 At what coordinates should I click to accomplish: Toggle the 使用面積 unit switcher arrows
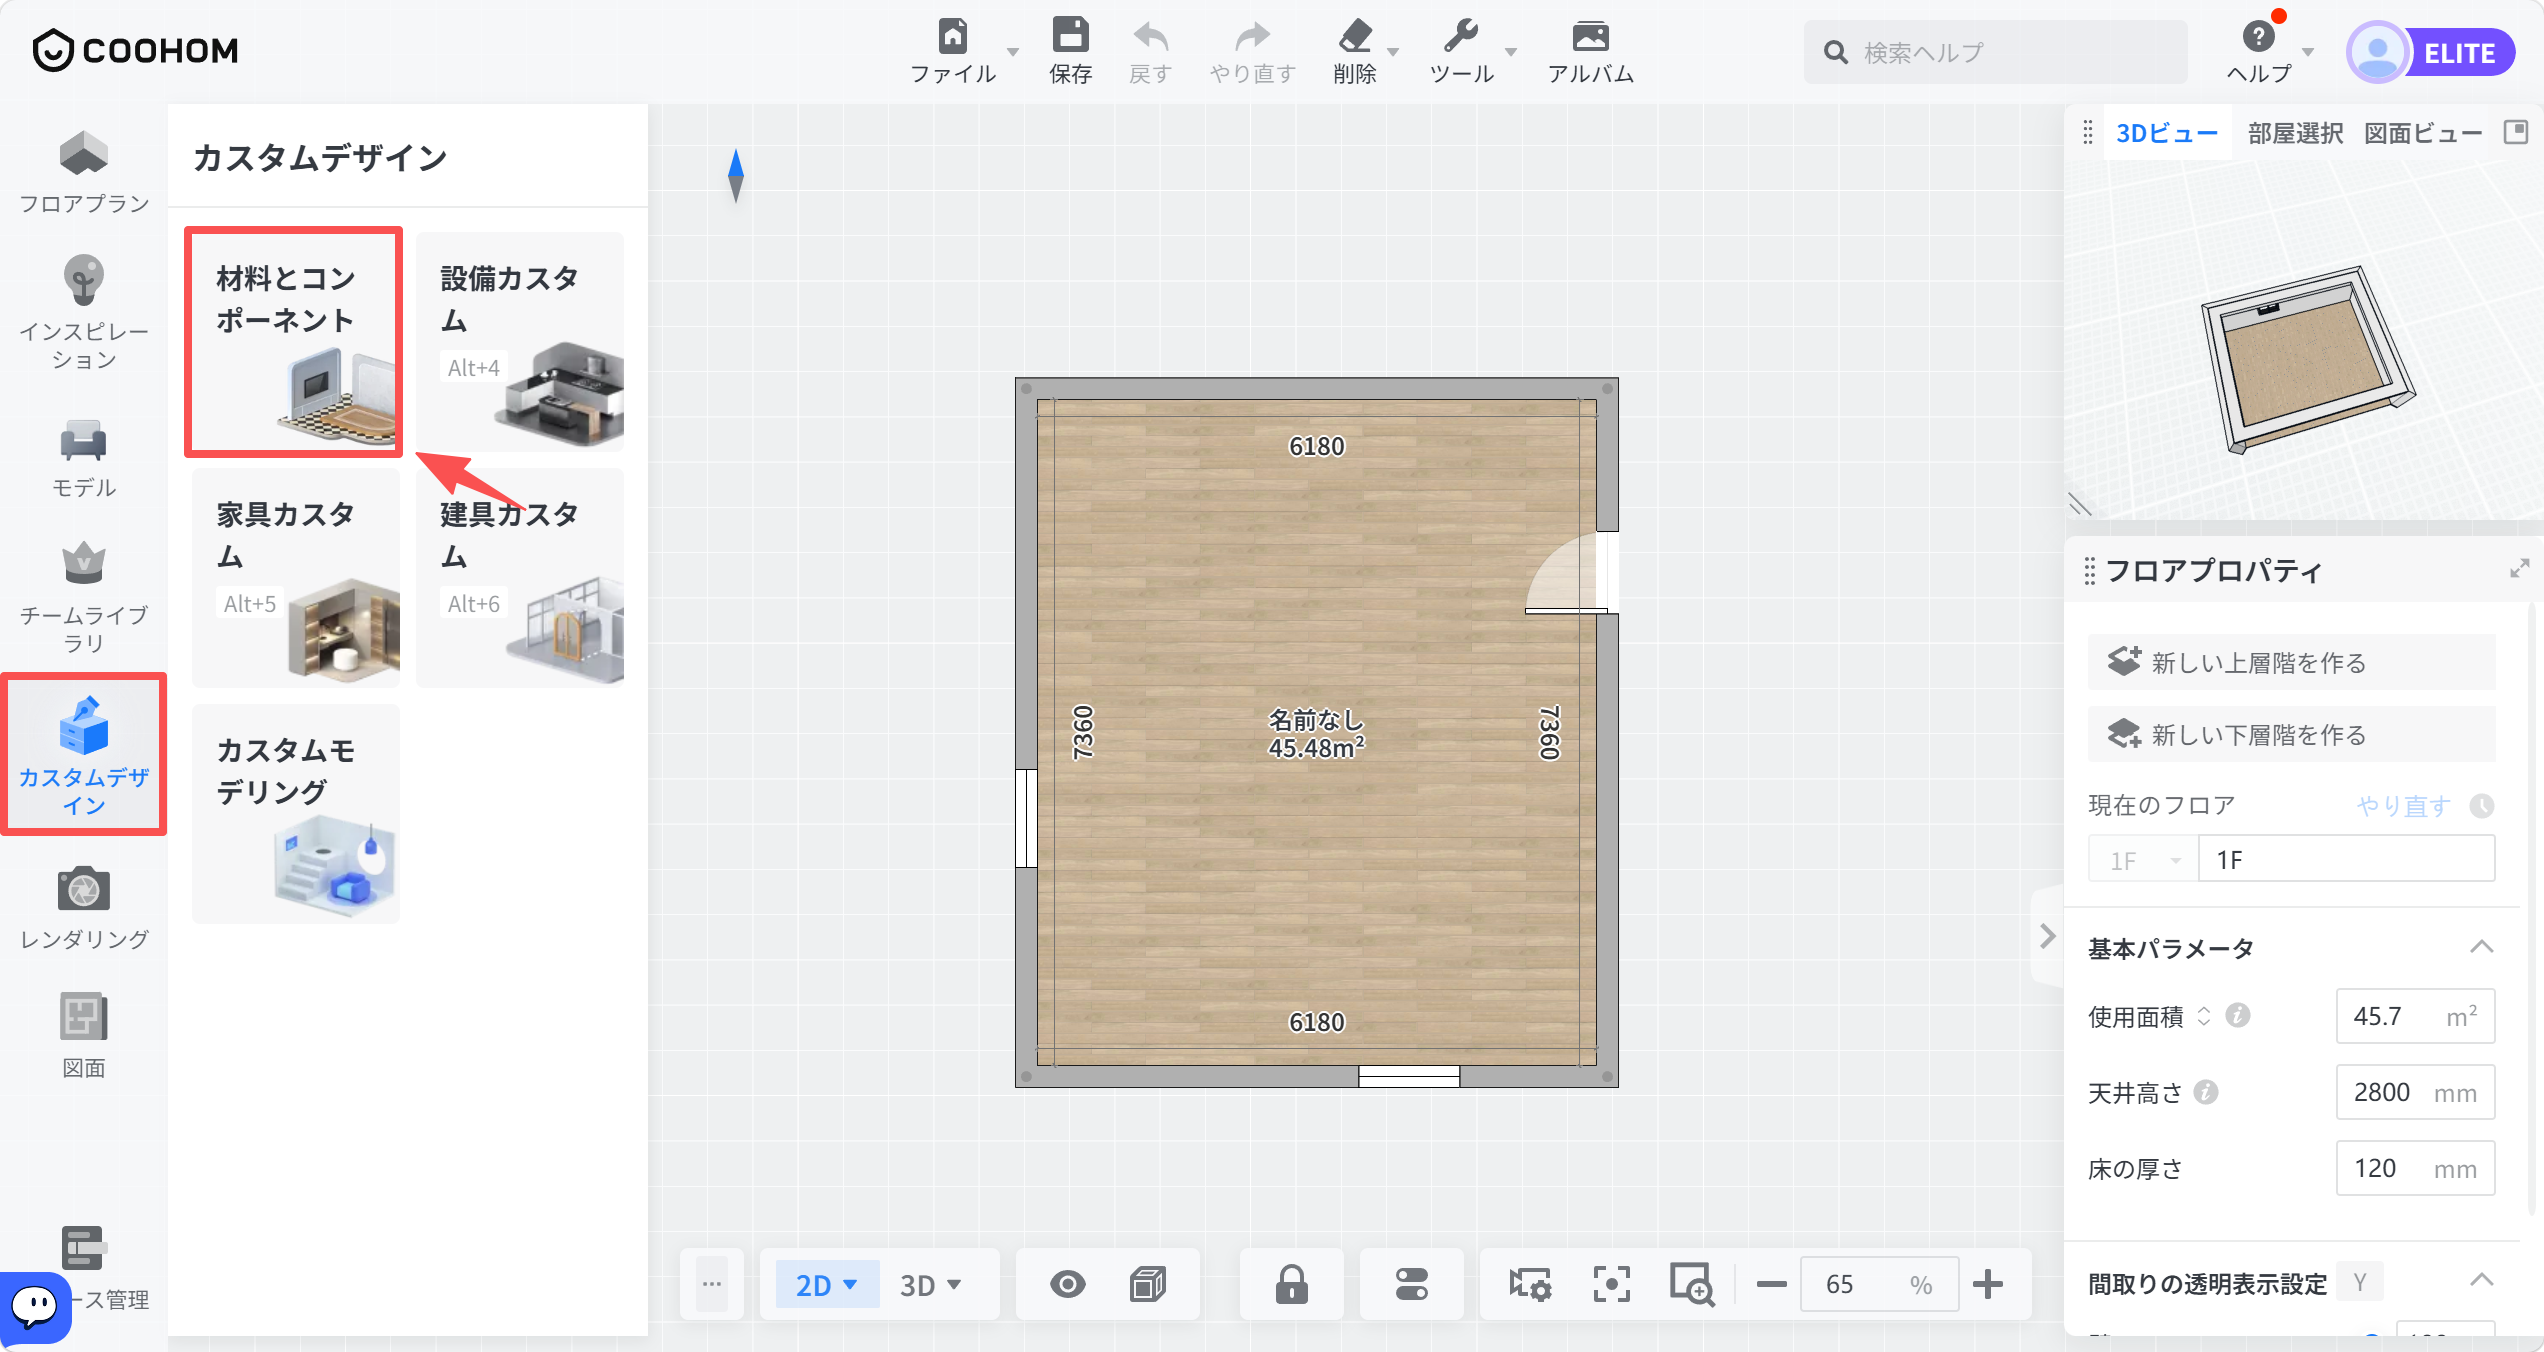(2204, 1016)
